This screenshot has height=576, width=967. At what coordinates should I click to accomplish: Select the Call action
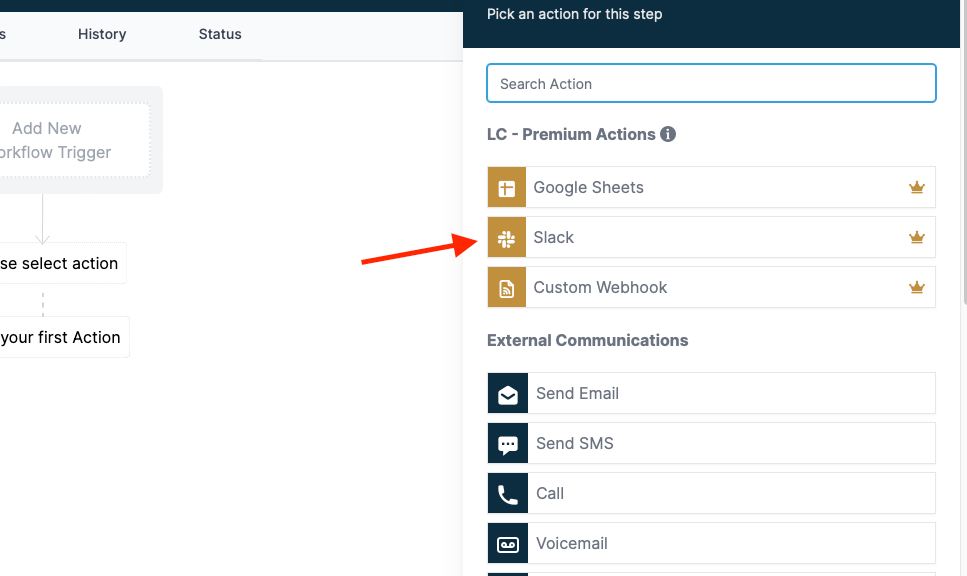711,493
